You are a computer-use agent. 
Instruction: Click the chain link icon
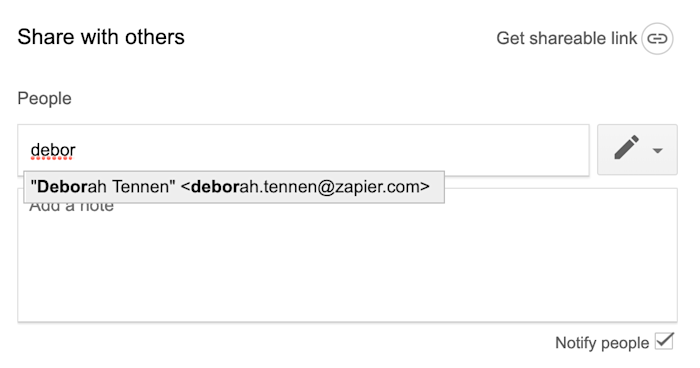[657, 39]
